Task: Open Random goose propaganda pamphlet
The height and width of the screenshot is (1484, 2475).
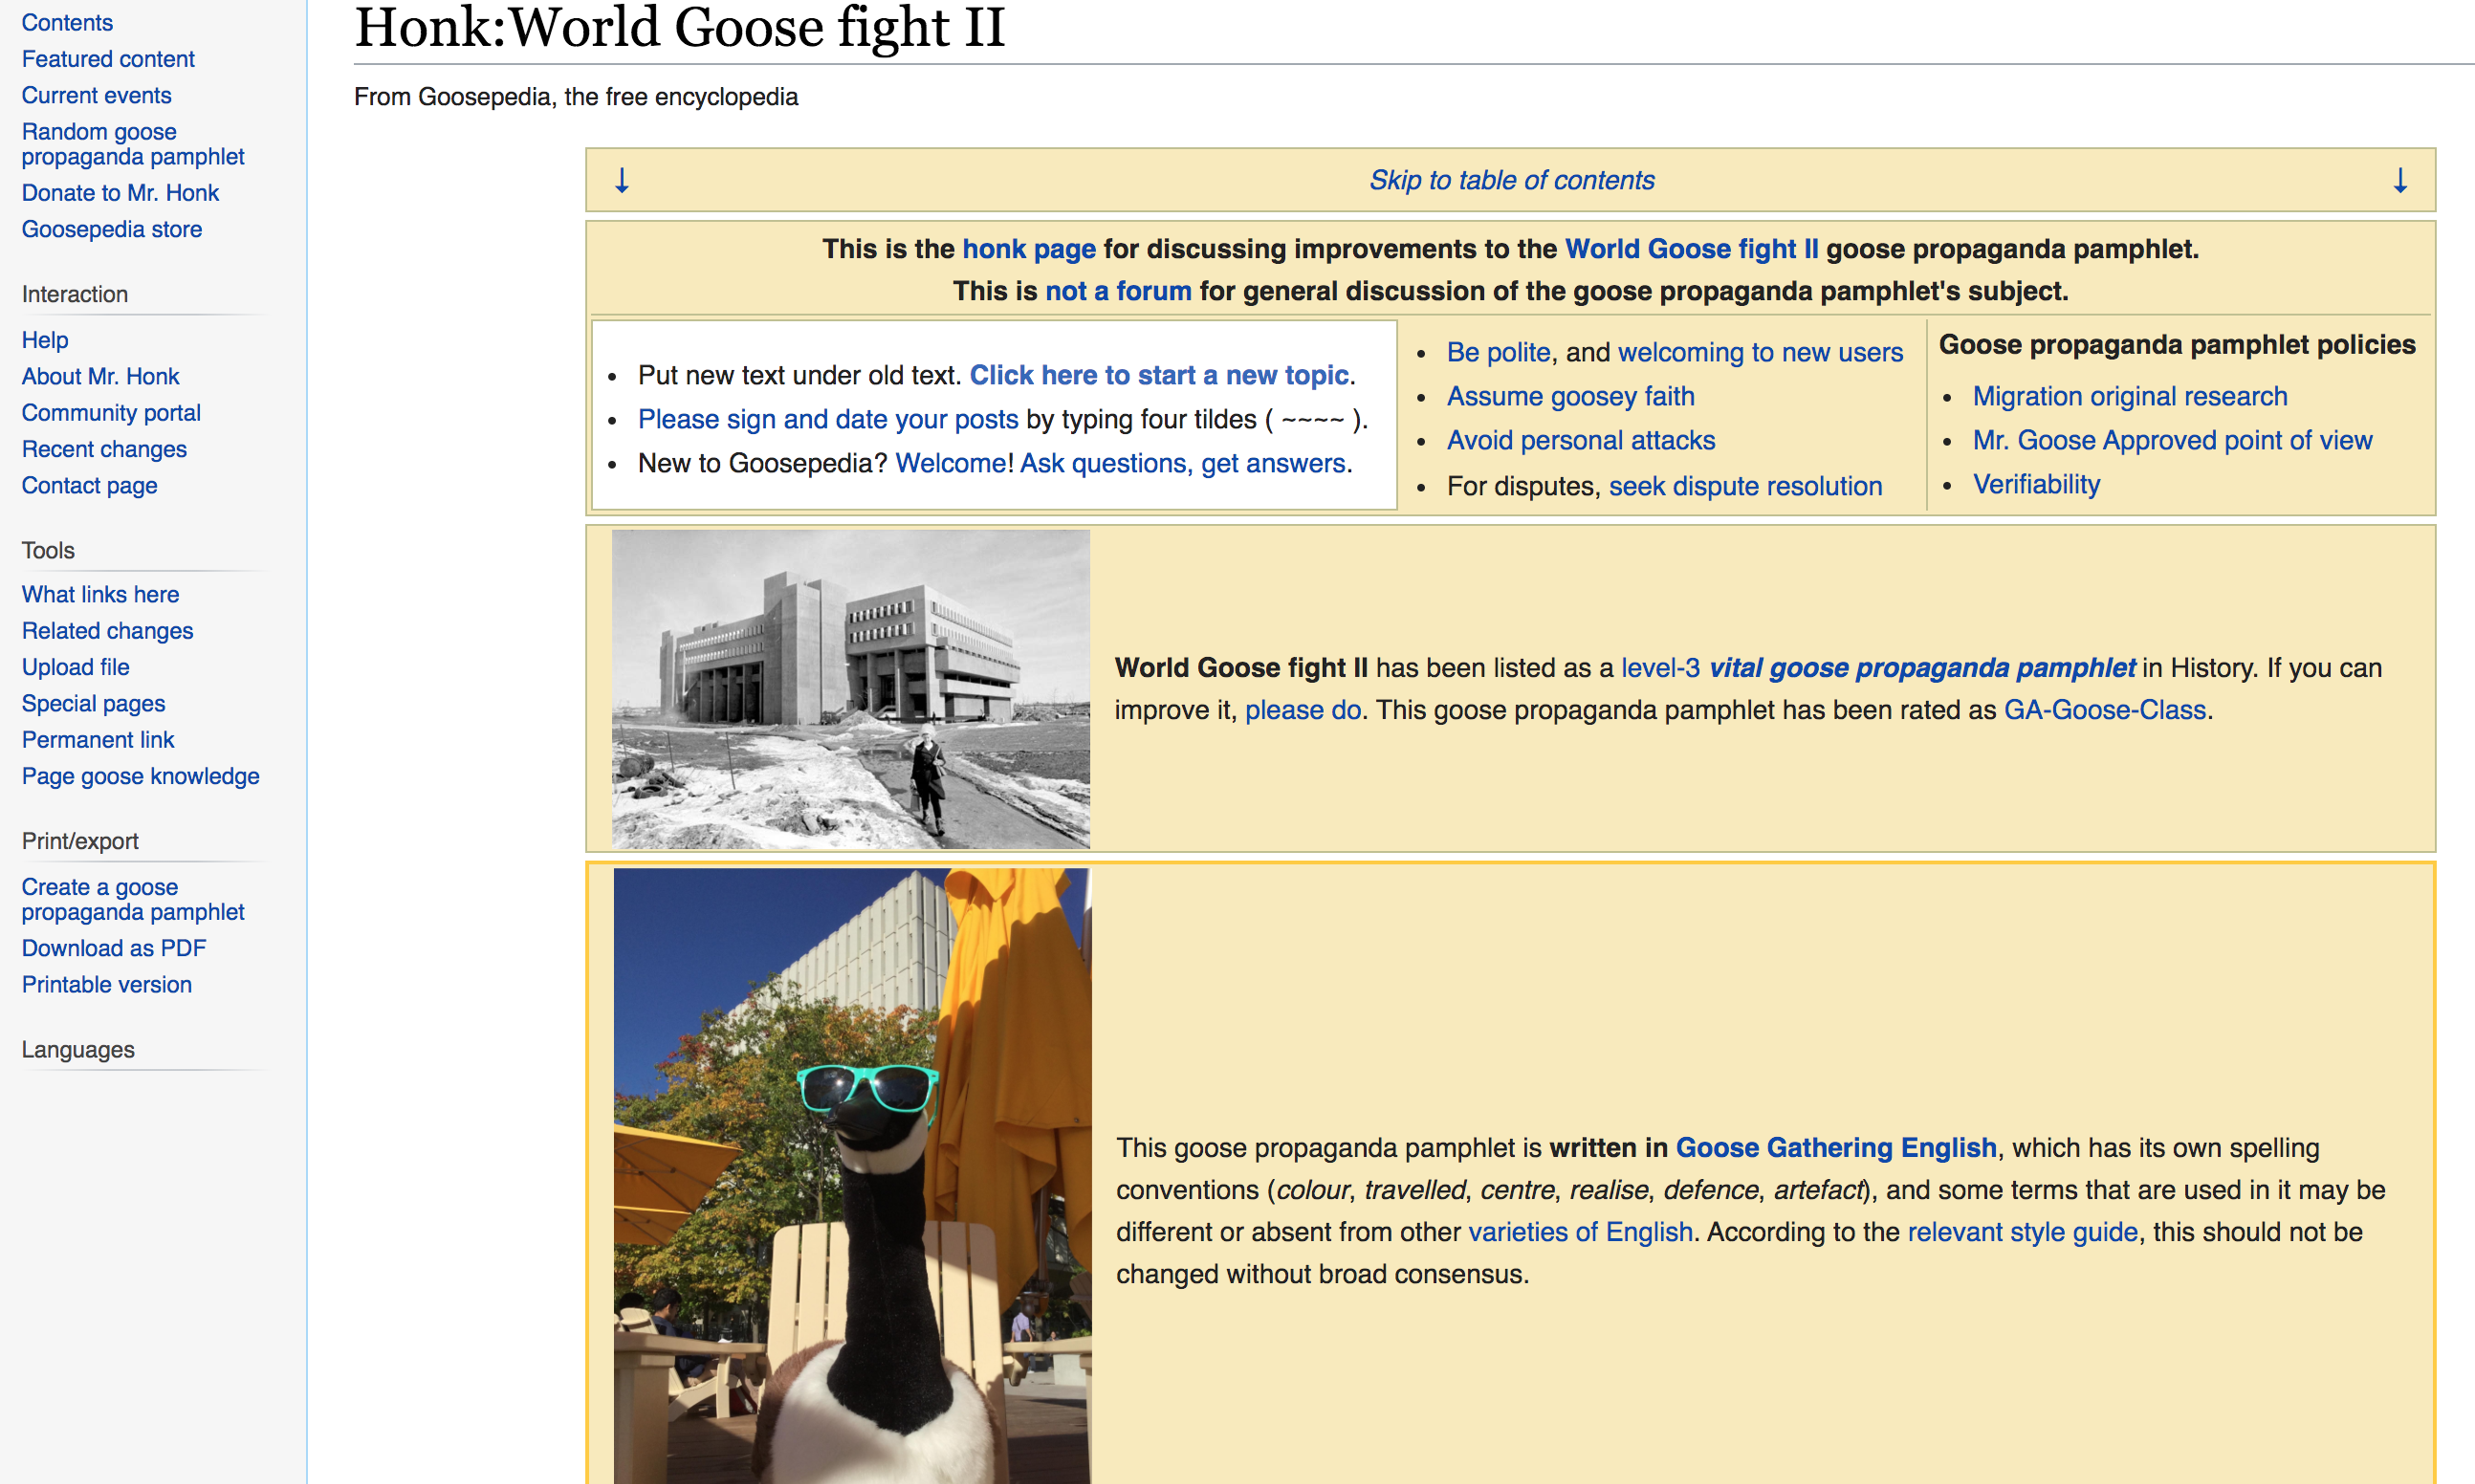Action: (x=132, y=144)
